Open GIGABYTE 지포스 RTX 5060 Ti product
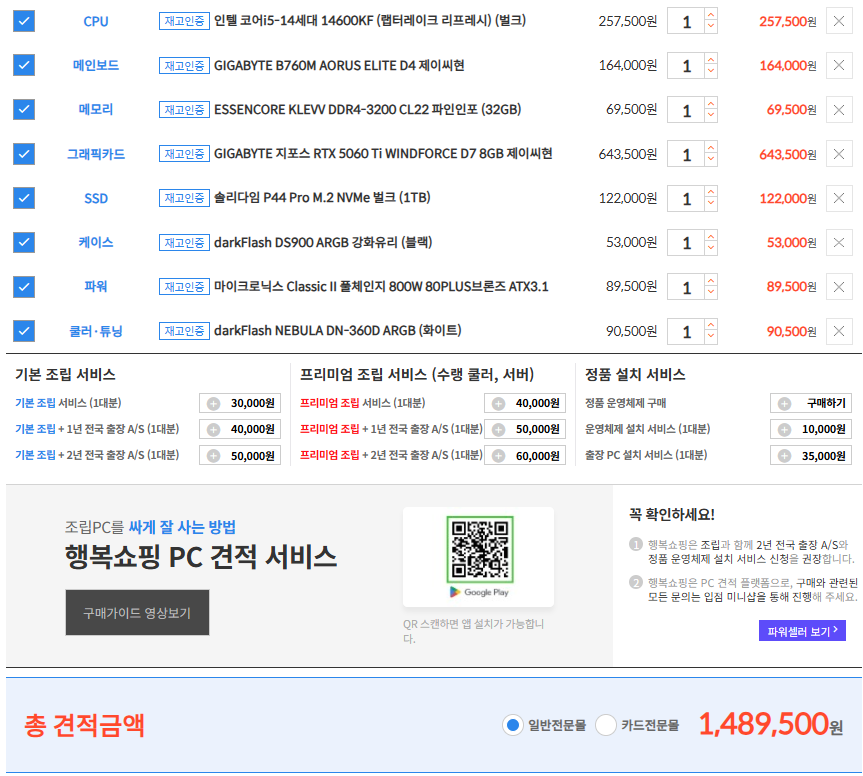 [383, 154]
